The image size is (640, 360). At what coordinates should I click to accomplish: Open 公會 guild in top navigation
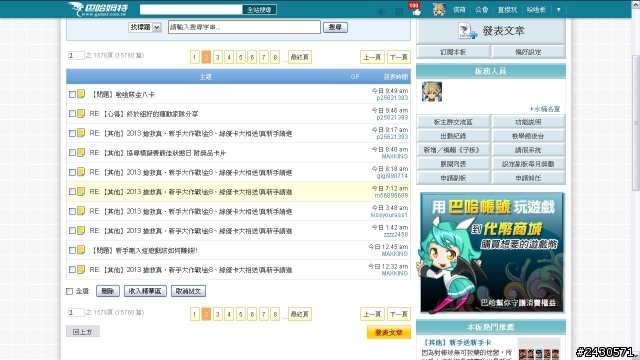point(482,9)
